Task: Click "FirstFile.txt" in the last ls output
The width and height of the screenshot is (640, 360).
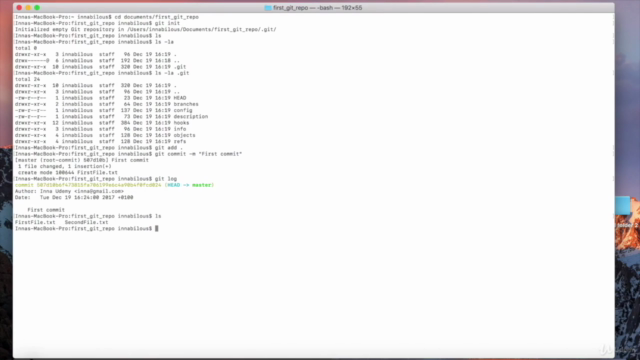Action: coord(35,222)
